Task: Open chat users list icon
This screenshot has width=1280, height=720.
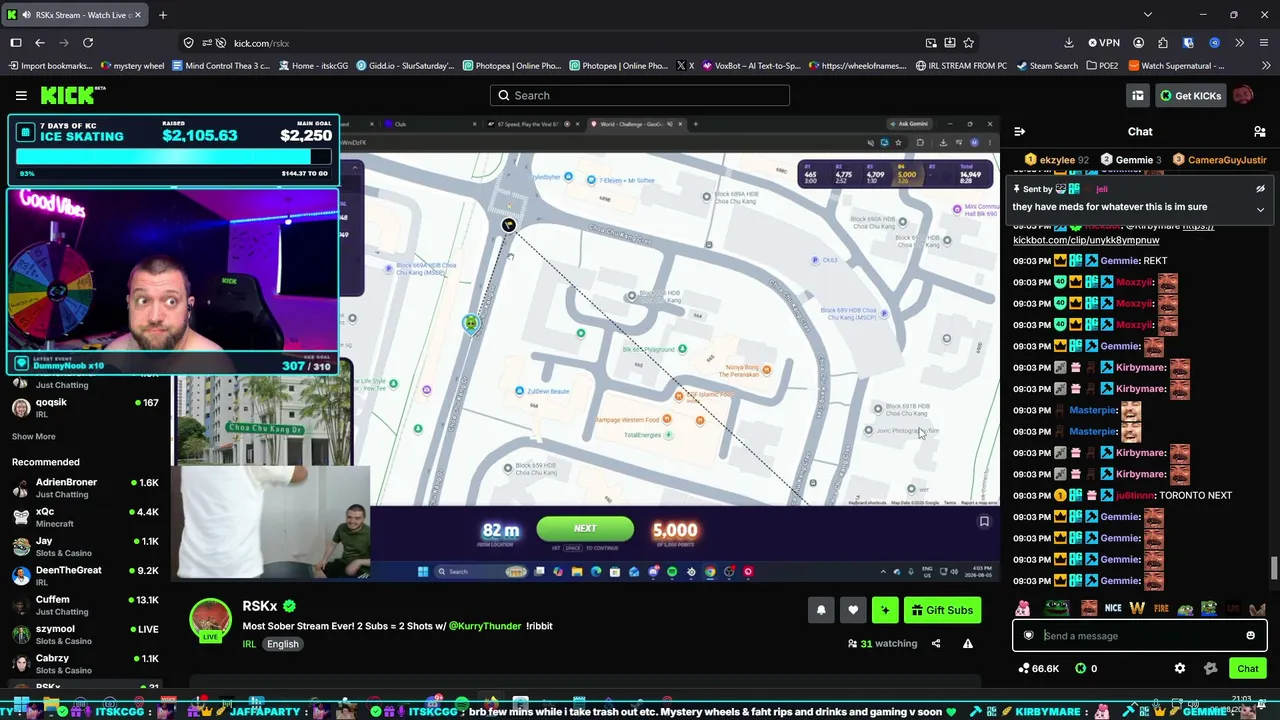Action: click(x=1260, y=131)
